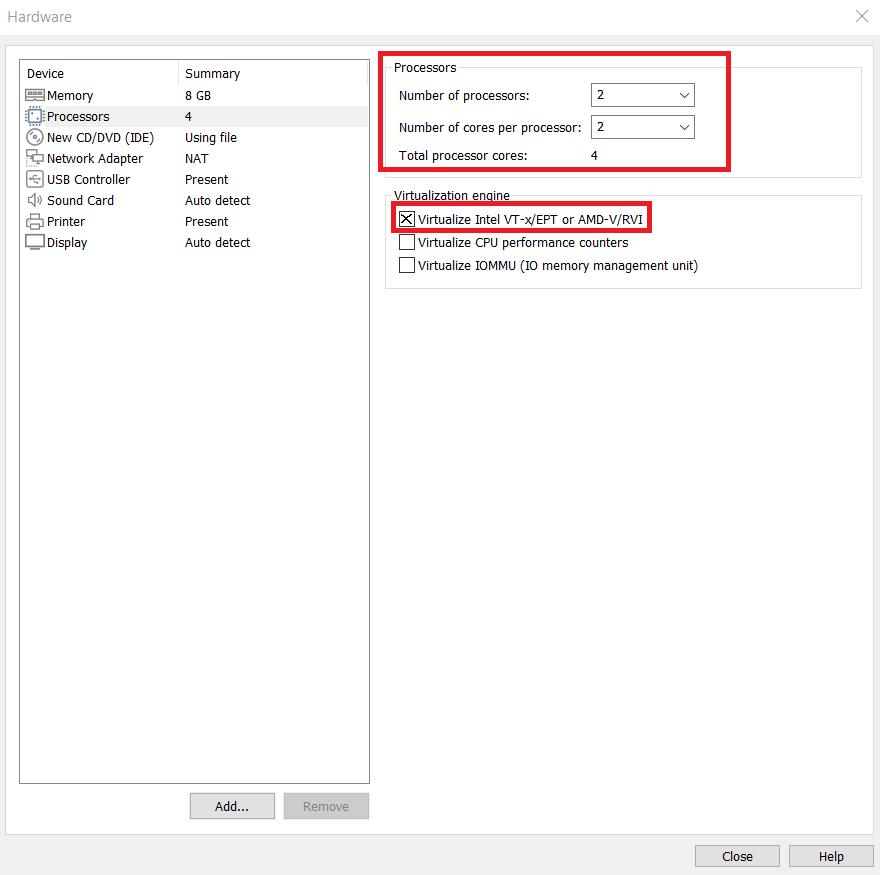Click the 'NAT' summary value
This screenshot has width=880, height=875.
pyautogui.click(x=196, y=158)
